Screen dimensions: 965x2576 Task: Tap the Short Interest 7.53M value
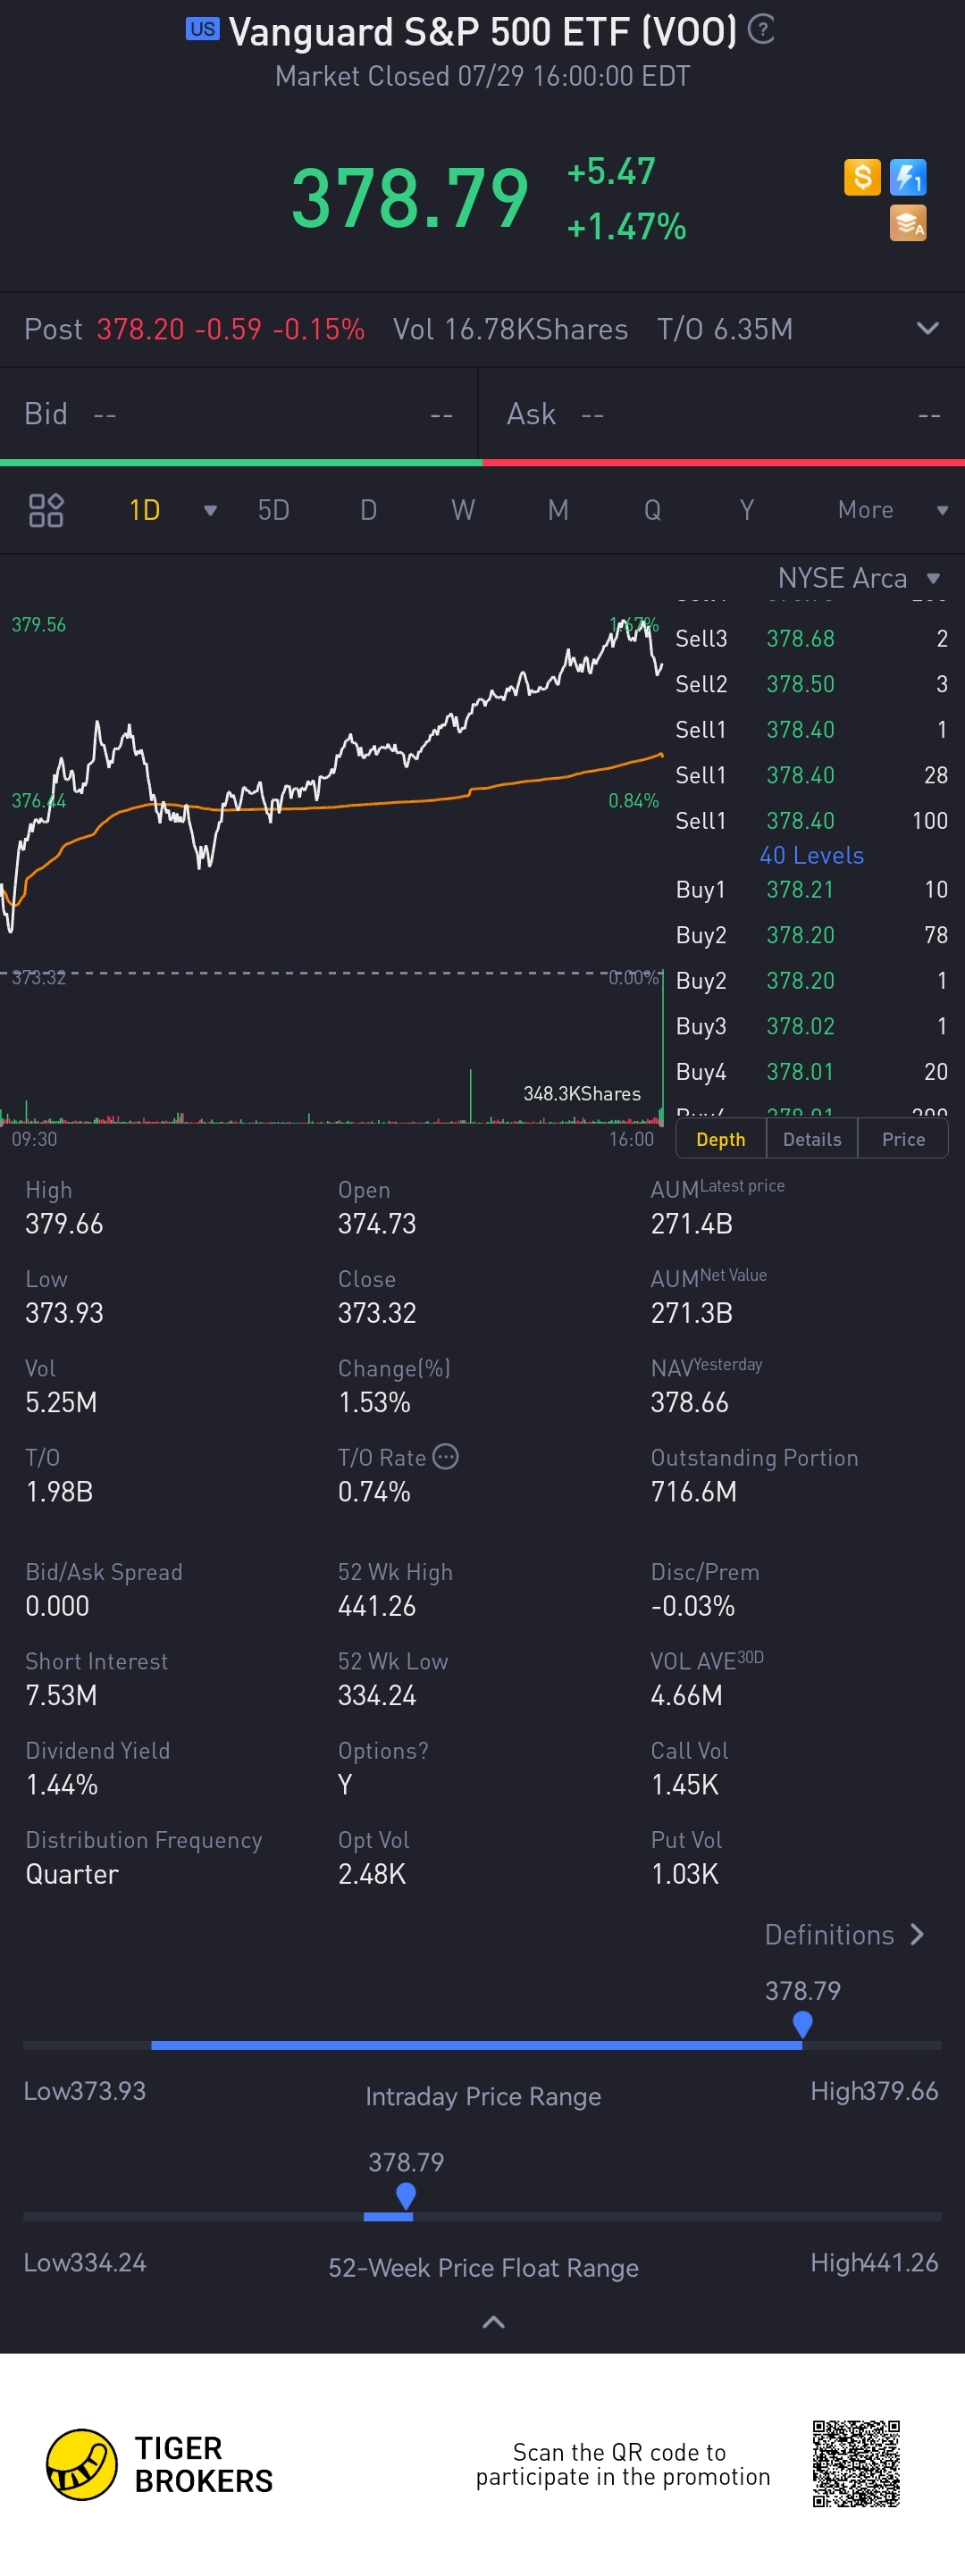point(61,1695)
